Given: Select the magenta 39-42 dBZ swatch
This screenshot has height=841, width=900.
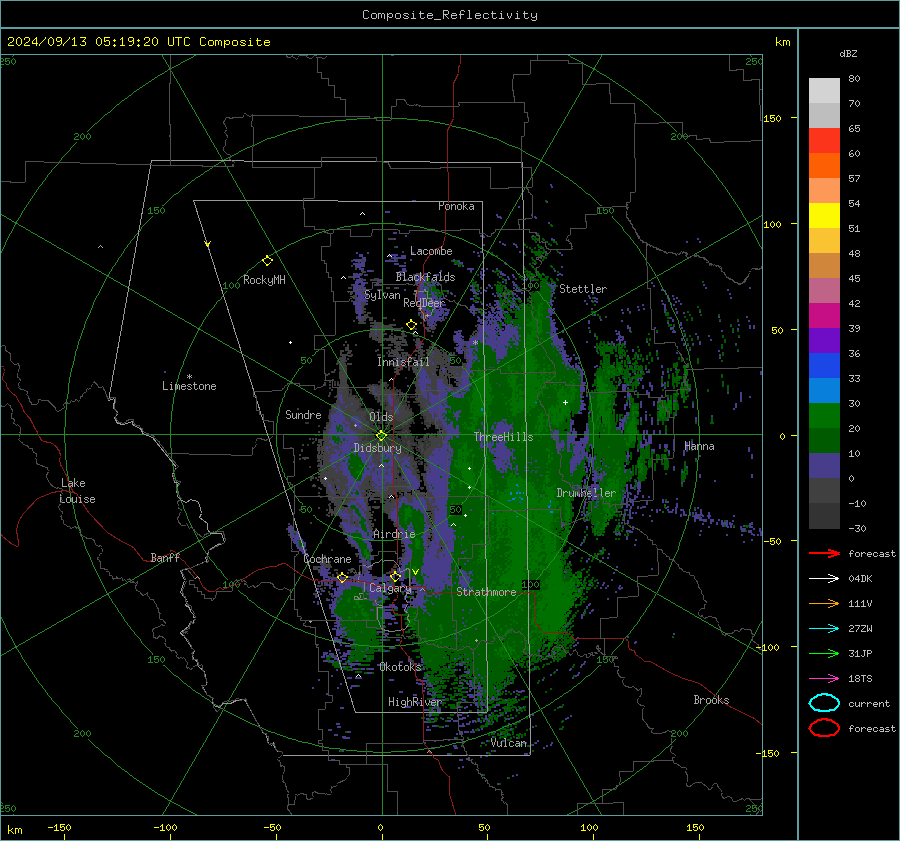Looking at the screenshot, I should click(x=824, y=315).
